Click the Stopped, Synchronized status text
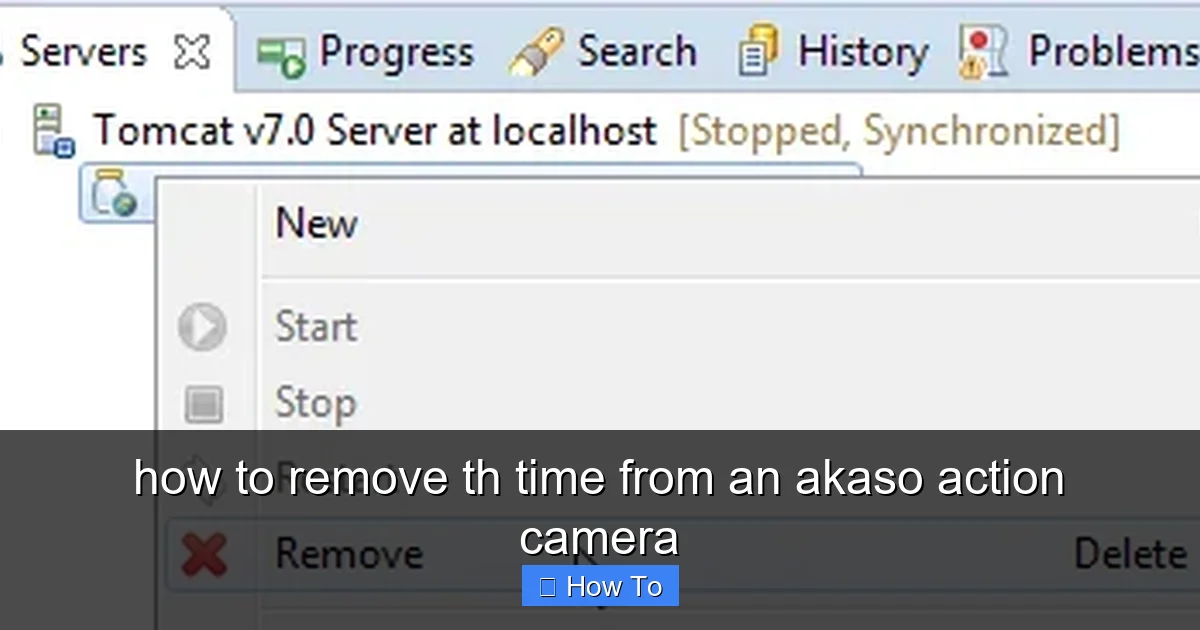The width and height of the screenshot is (1200, 630). (x=899, y=131)
